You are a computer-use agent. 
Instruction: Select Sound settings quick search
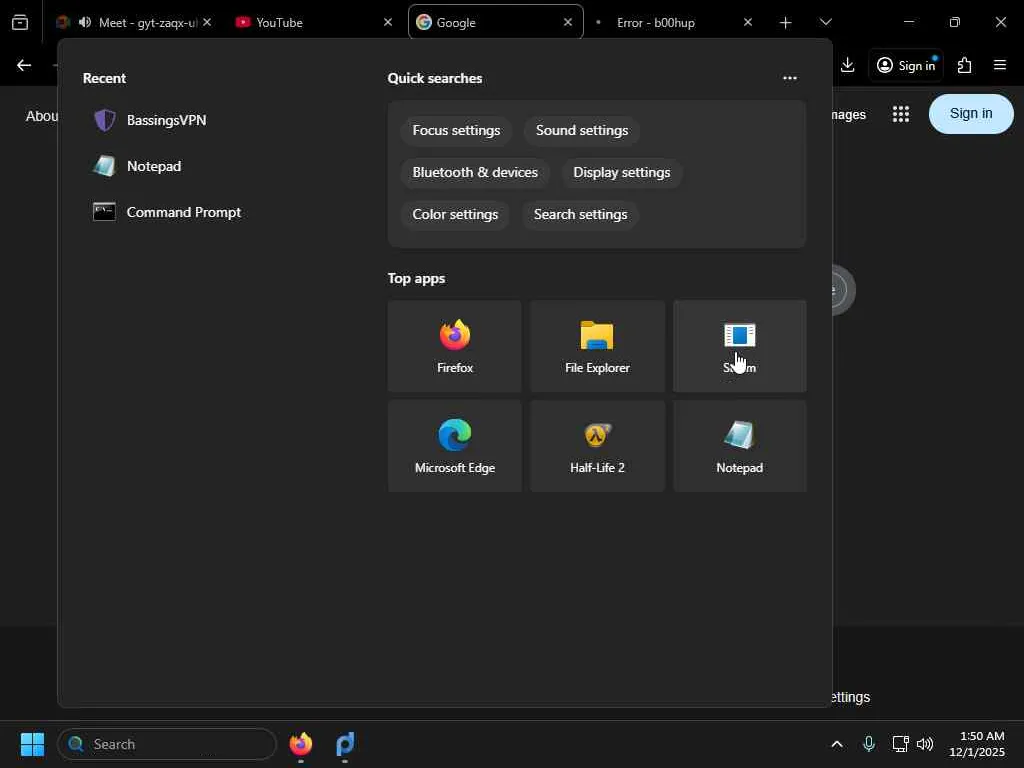pos(582,131)
